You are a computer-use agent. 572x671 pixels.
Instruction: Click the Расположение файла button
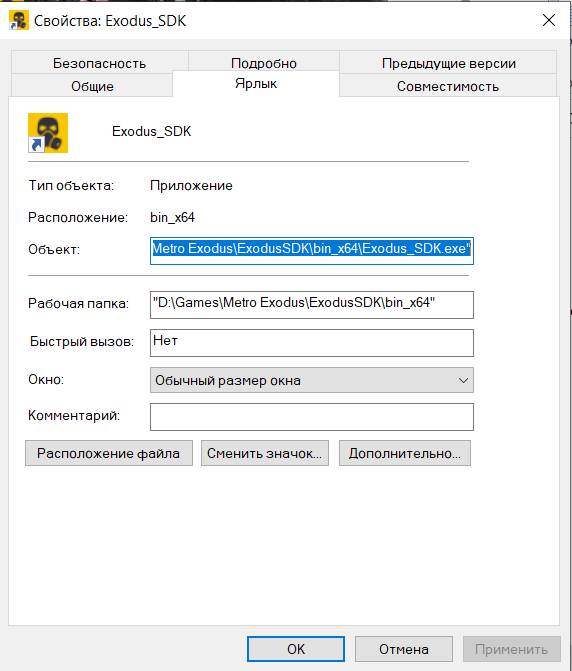point(109,453)
